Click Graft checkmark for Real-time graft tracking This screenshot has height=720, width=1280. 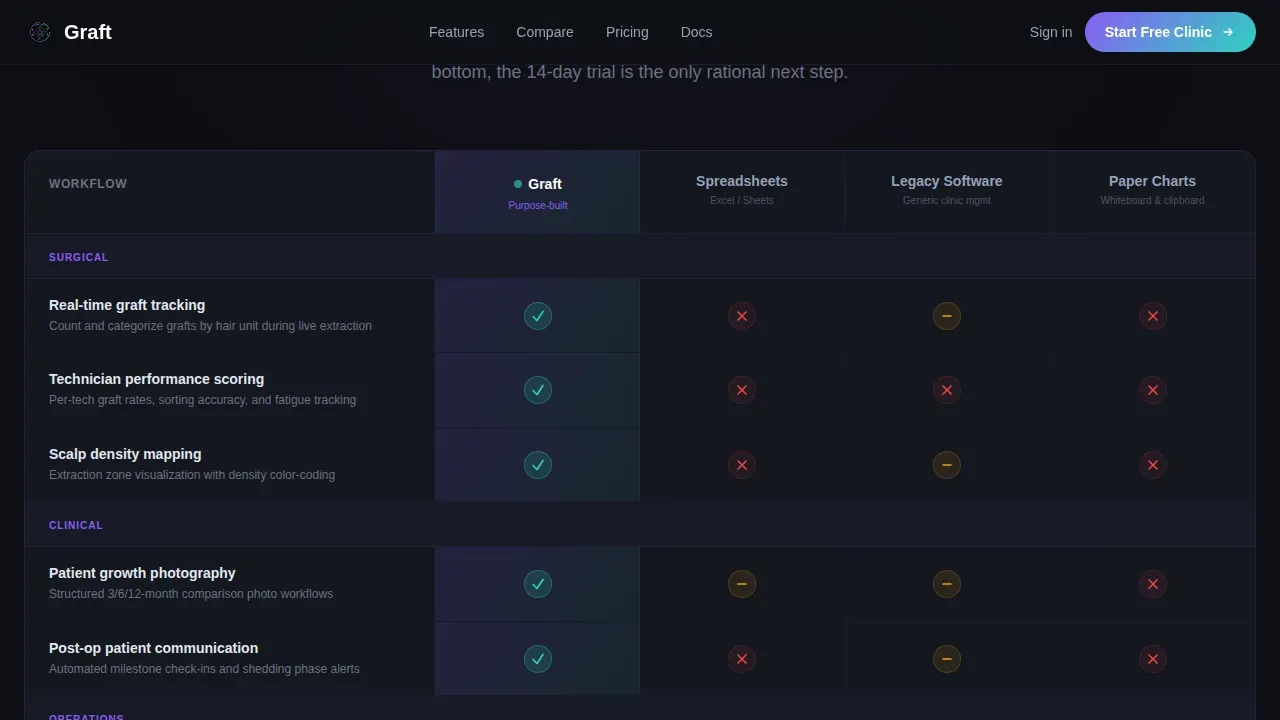[538, 316]
